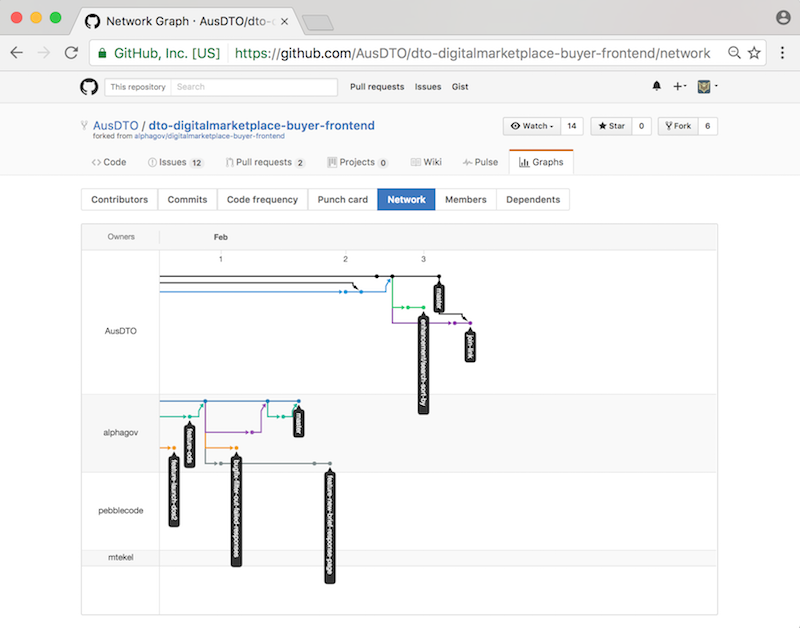The width and height of the screenshot is (800, 628).
Task: Open Dependents list
Action: (533, 199)
